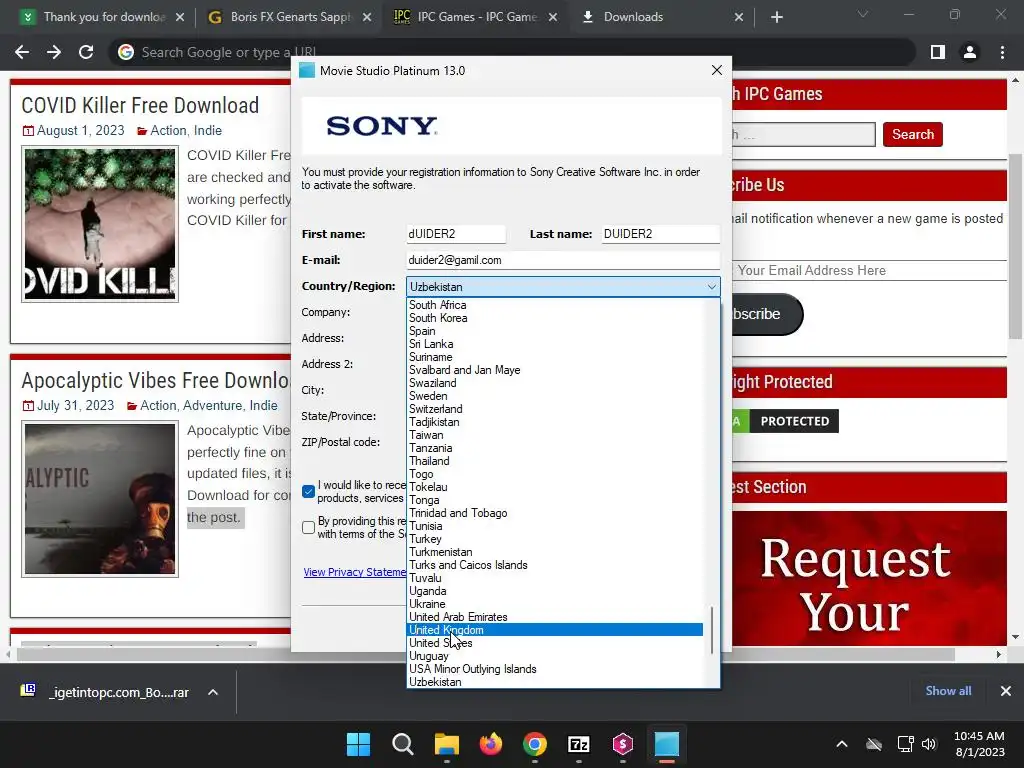Screen dimensions: 1024x768
Task: Click browser forward arrow
Action: (54, 52)
